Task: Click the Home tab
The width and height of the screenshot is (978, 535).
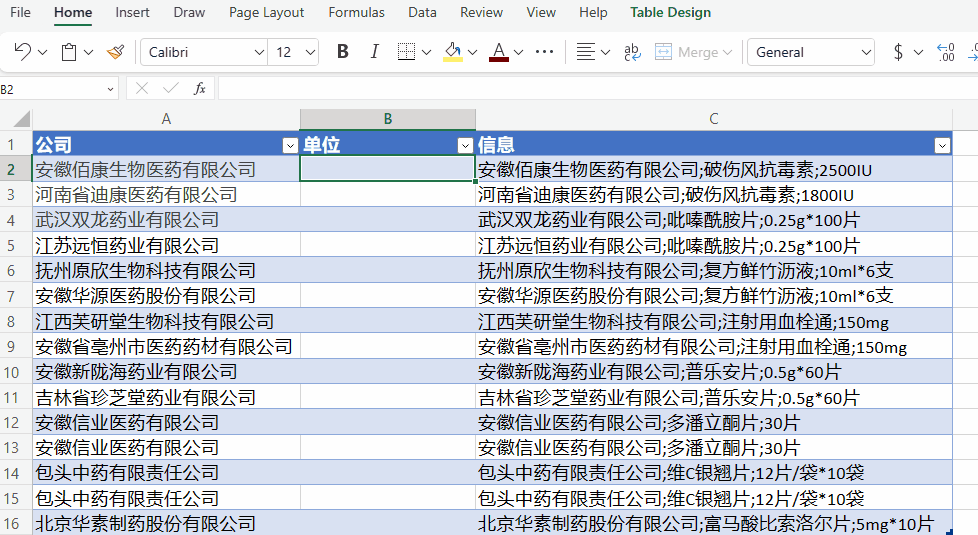Action: [73, 12]
